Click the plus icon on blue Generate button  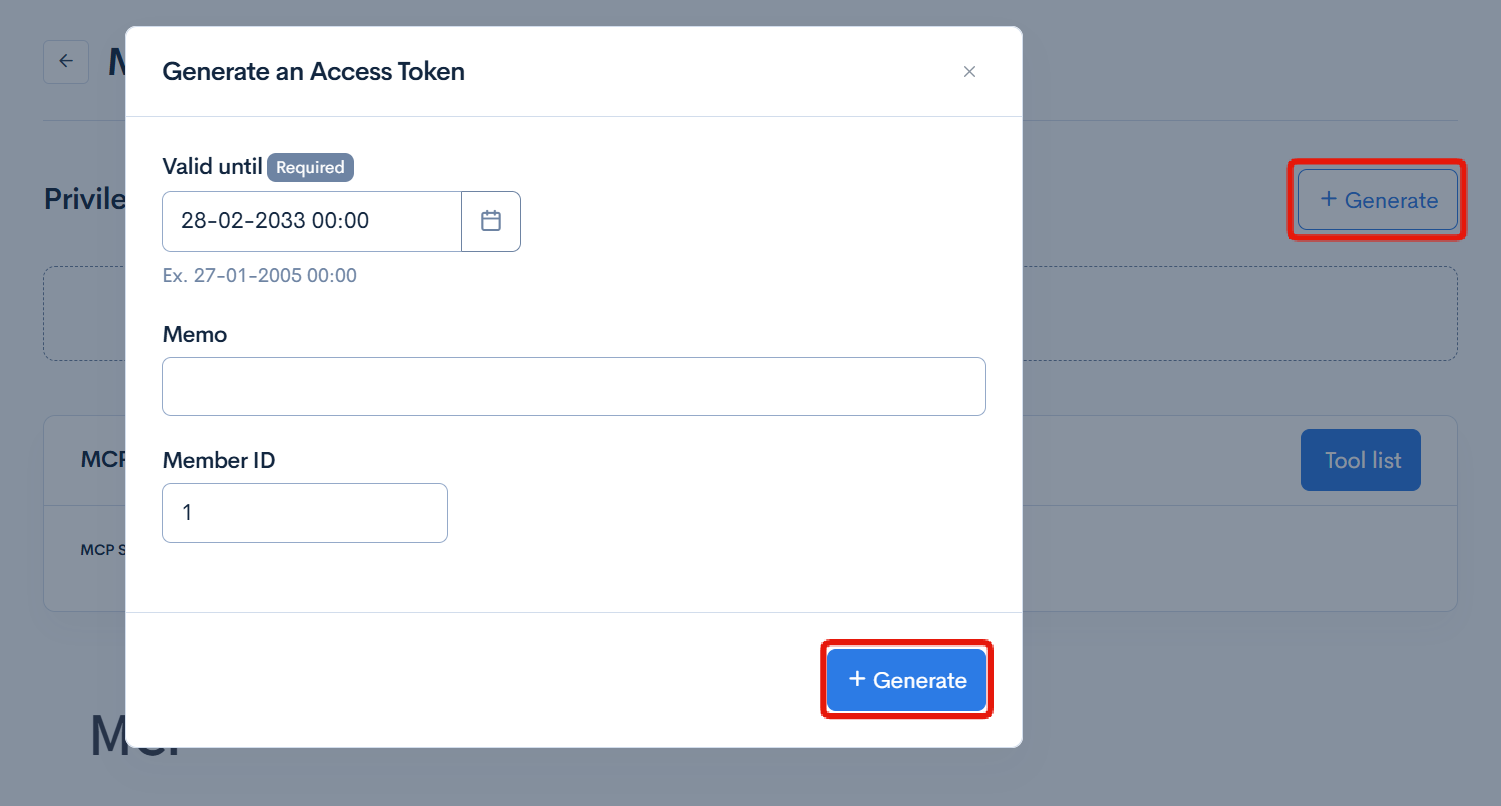[x=856, y=679]
